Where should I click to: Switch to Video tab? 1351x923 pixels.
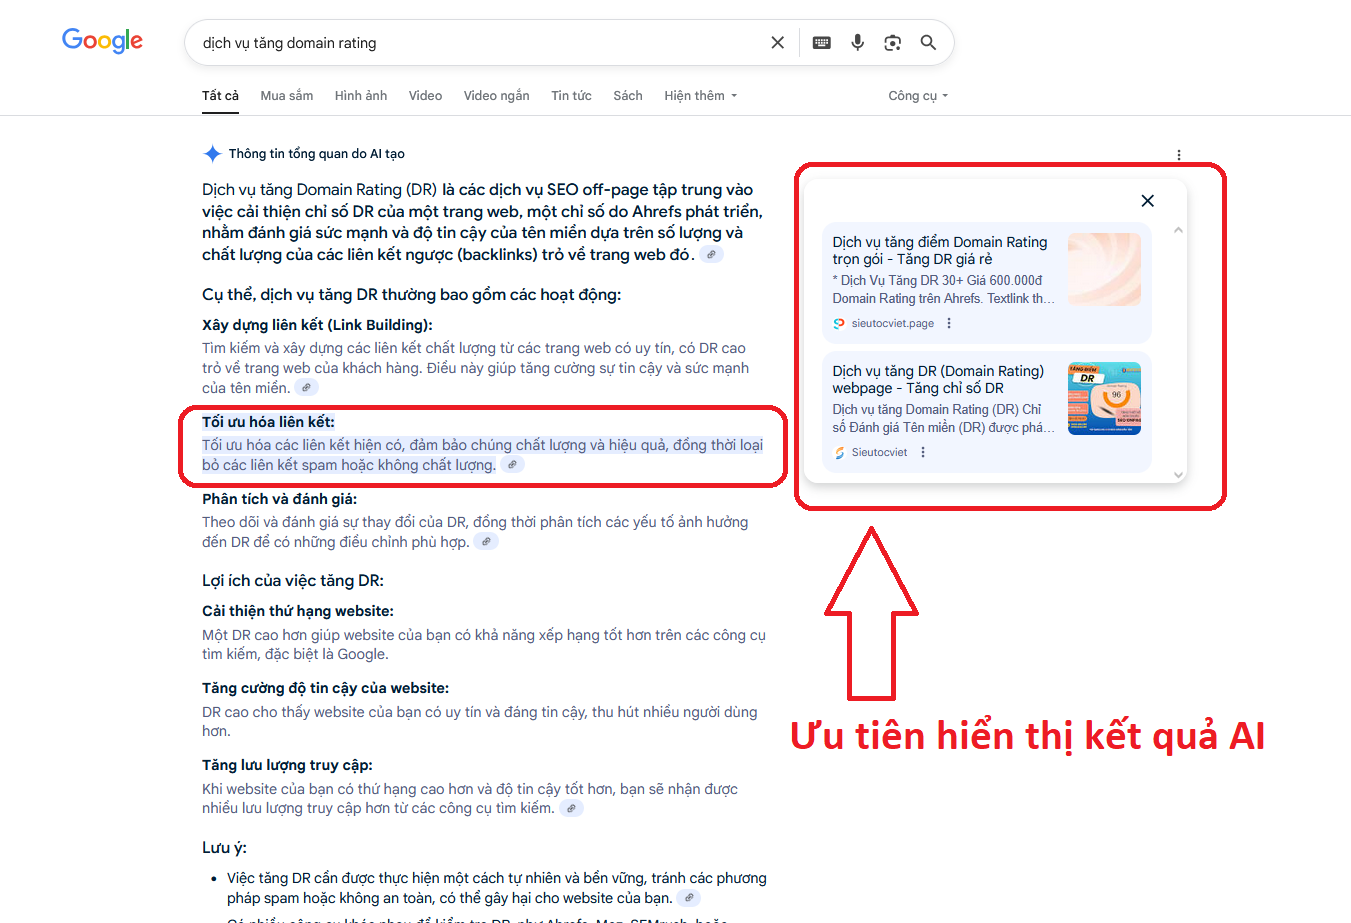coord(425,96)
